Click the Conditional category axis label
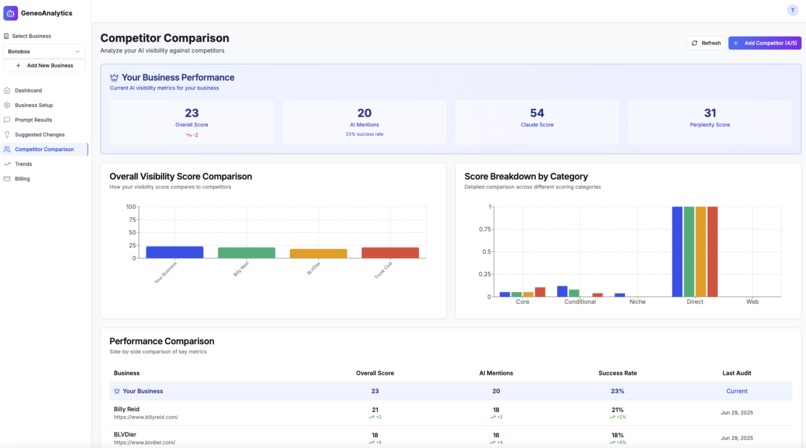This screenshot has height=448, width=806. (580, 302)
